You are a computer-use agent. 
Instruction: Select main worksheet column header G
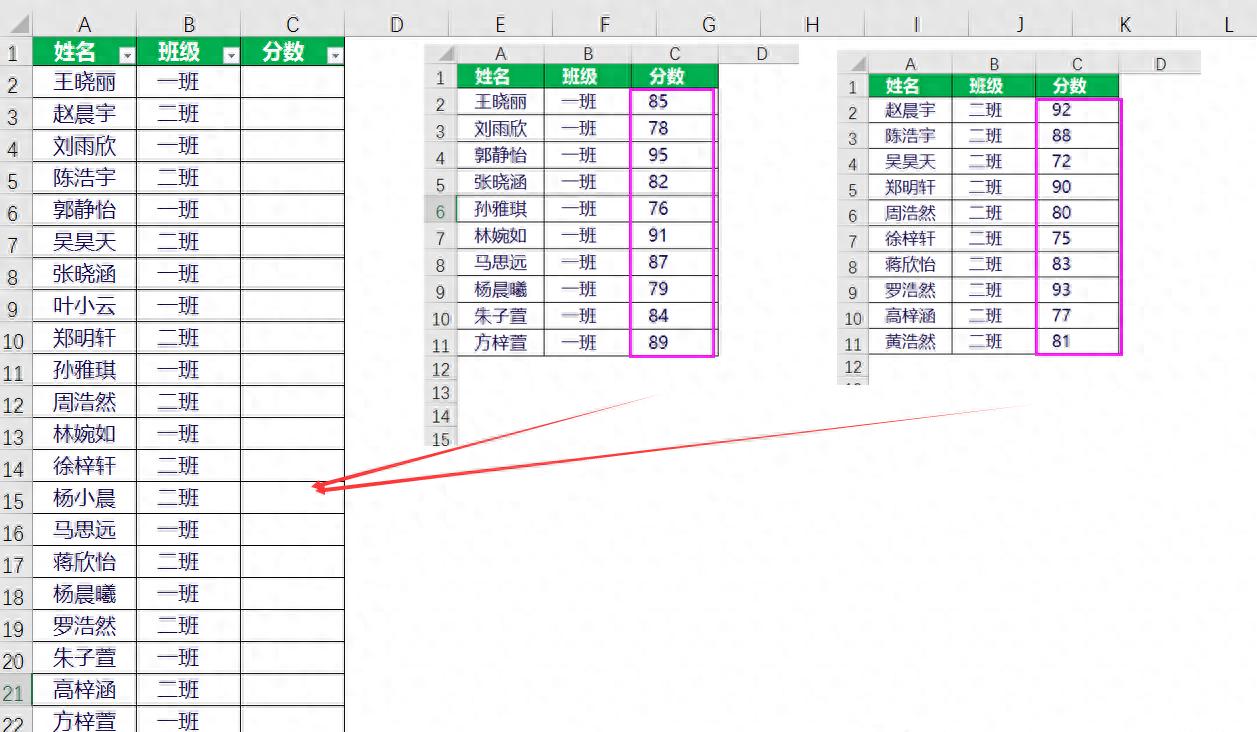(x=709, y=25)
